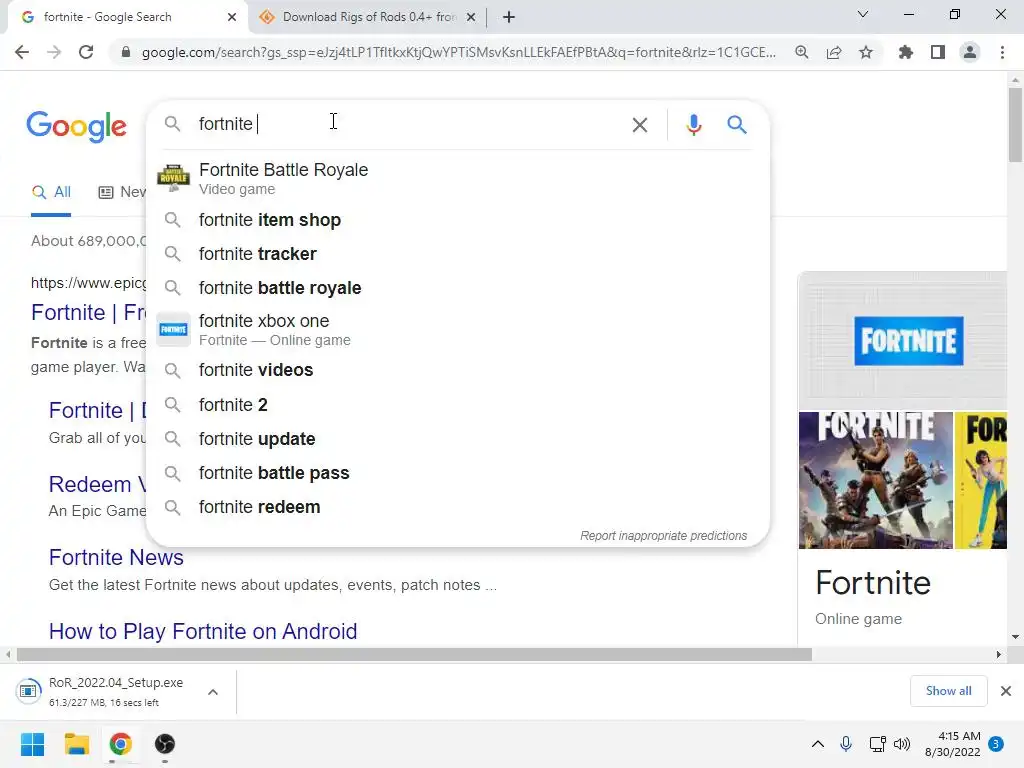Show hidden system tray icons
The width and height of the screenshot is (1024, 768).
click(x=818, y=744)
